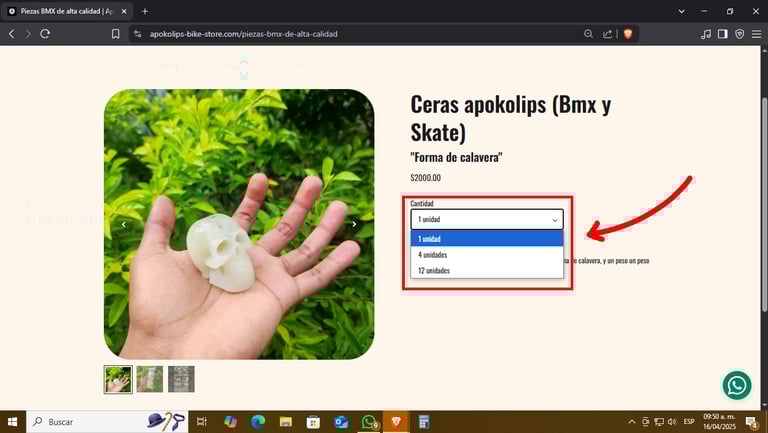Viewport: 768px width, 433px height.
Task: Select the Piezas BMX de alta calidad tab
Action: pos(66,11)
